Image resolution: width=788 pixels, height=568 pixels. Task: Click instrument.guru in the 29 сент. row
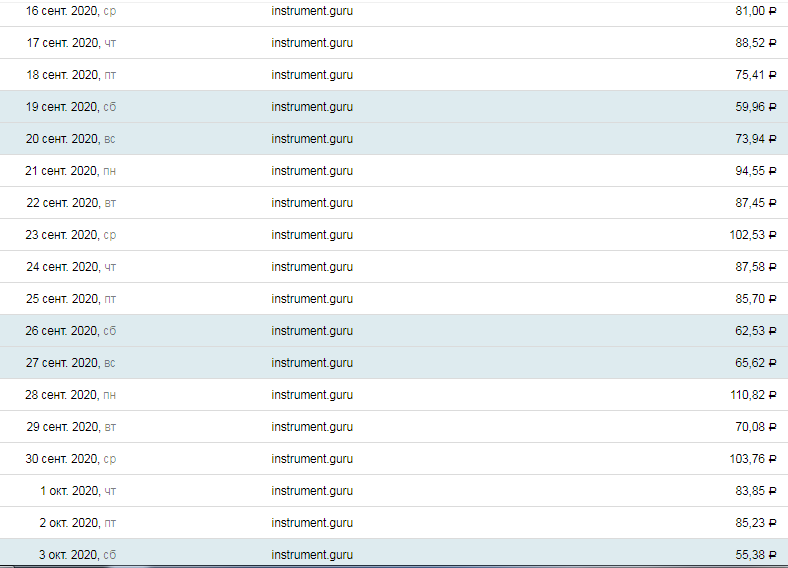click(312, 427)
